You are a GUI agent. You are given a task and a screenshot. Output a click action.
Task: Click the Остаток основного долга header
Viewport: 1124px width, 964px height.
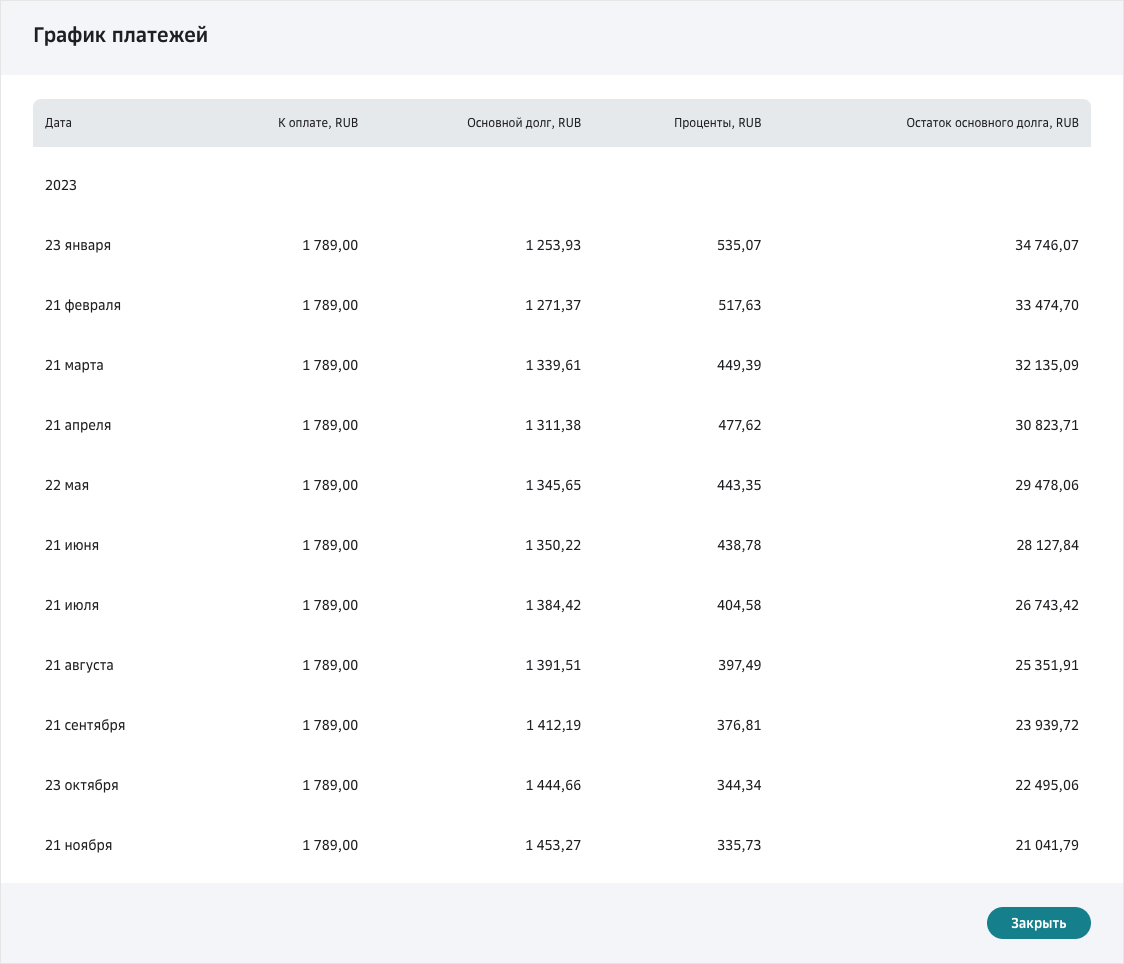click(992, 123)
